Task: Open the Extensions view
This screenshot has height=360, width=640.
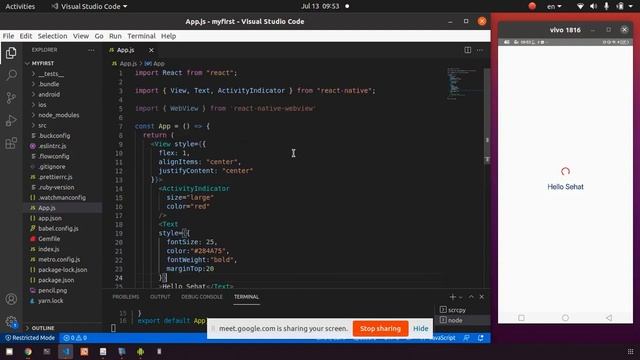Action: pyautogui.click(x=11, y=143)
